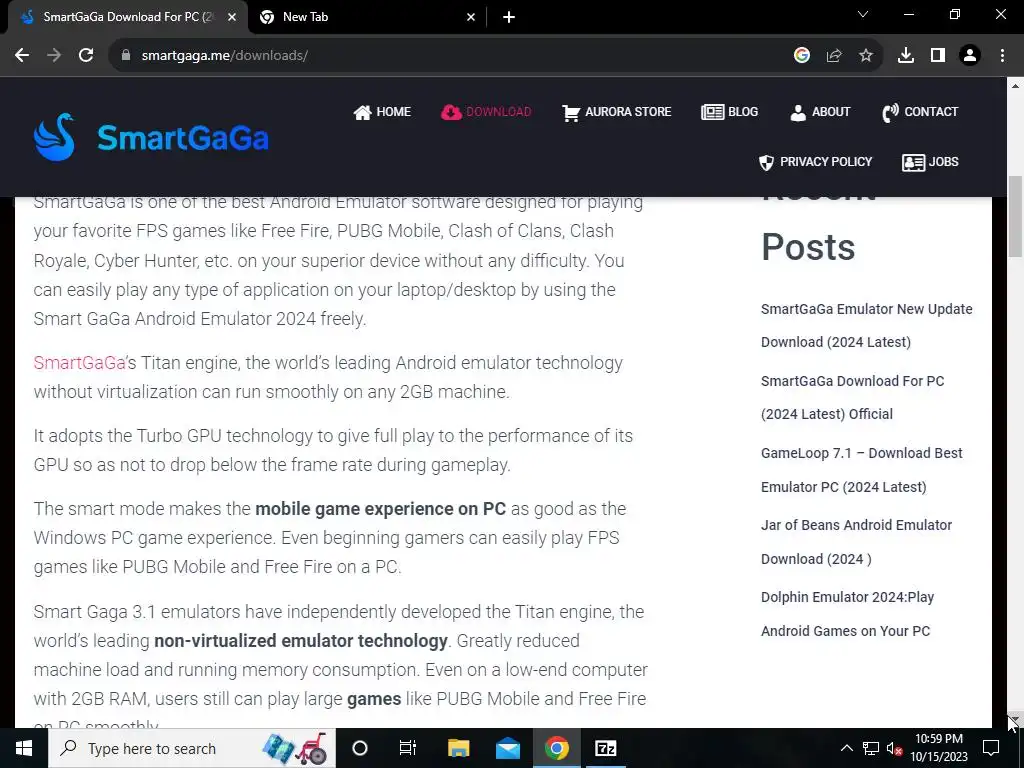Open AURORA STORE navigation item
The image size is (1024, 768).
click(x=616, y=112)
